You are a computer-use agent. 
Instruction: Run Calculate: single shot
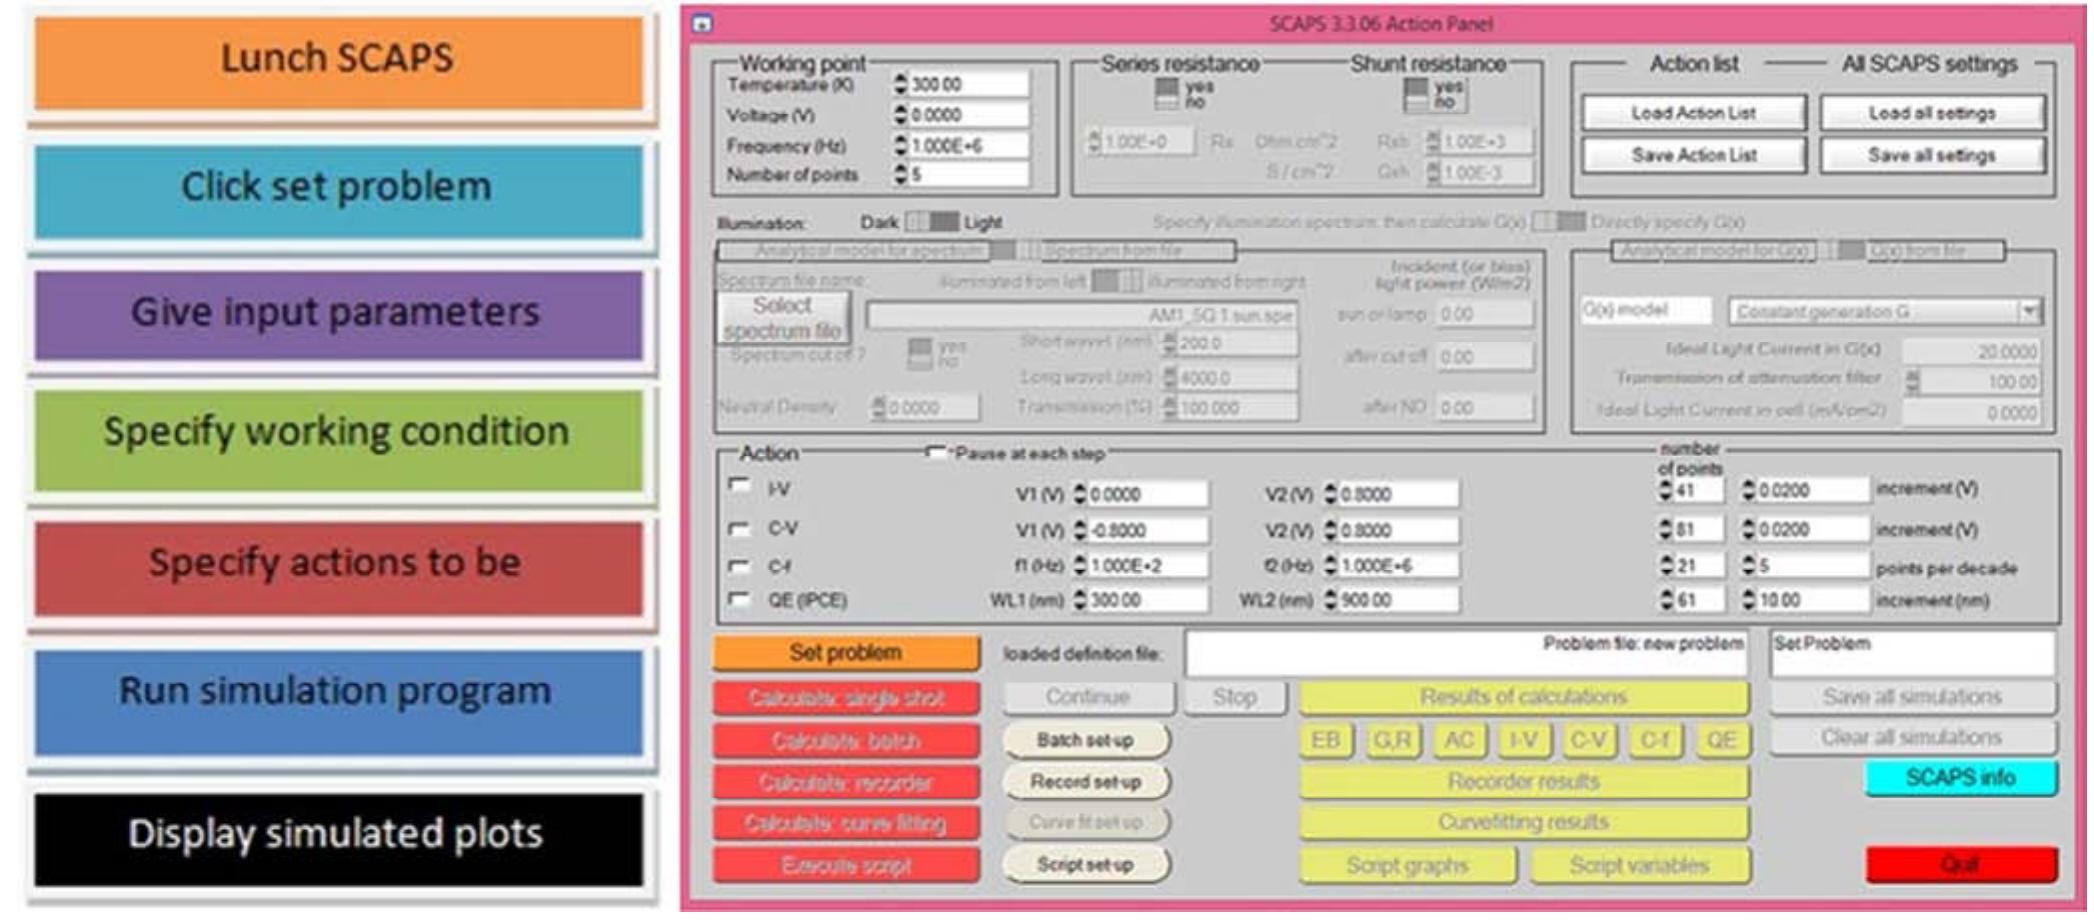click(846, 698)
